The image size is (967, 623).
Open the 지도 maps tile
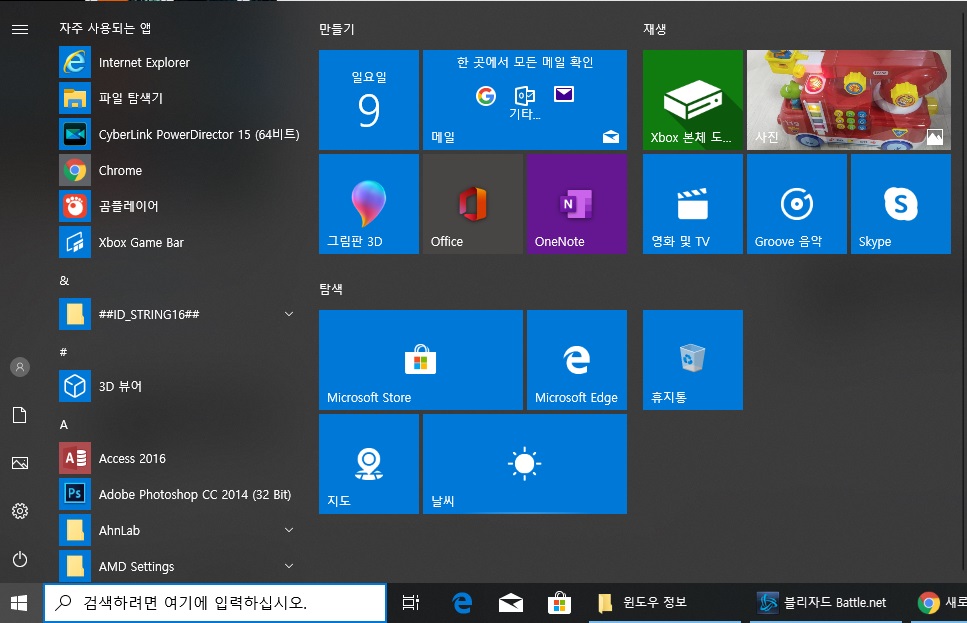pyautogui.click(x=369, y=464)
